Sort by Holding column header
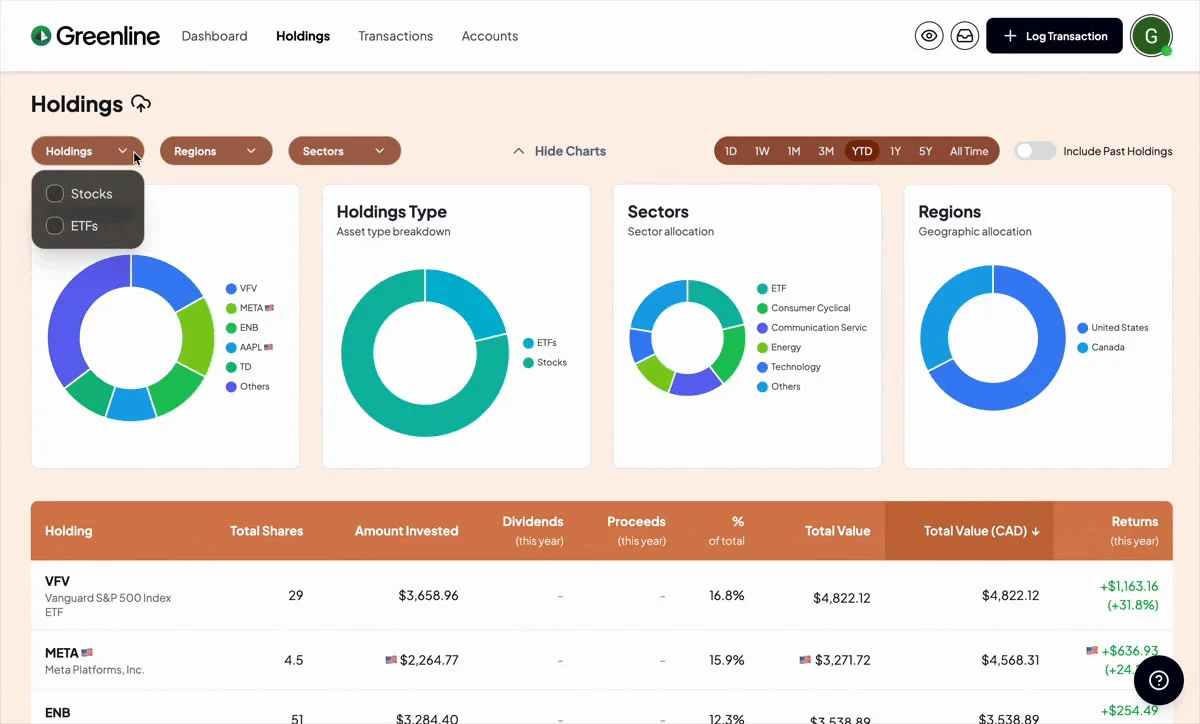The height and width of the screenshot is (724, 1200). 69,531
